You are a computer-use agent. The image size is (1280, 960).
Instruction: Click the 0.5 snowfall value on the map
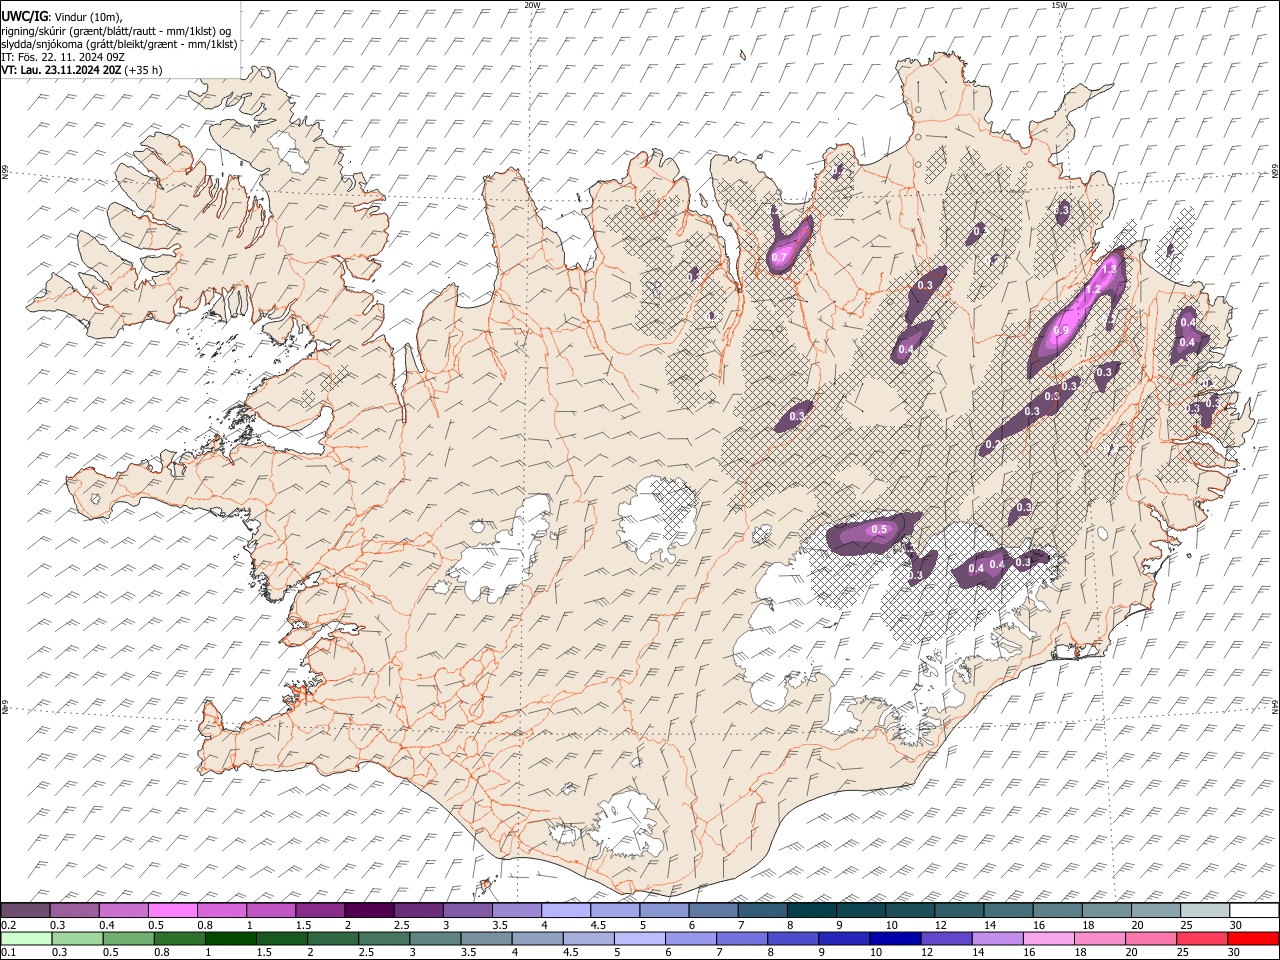pos(880,529)
